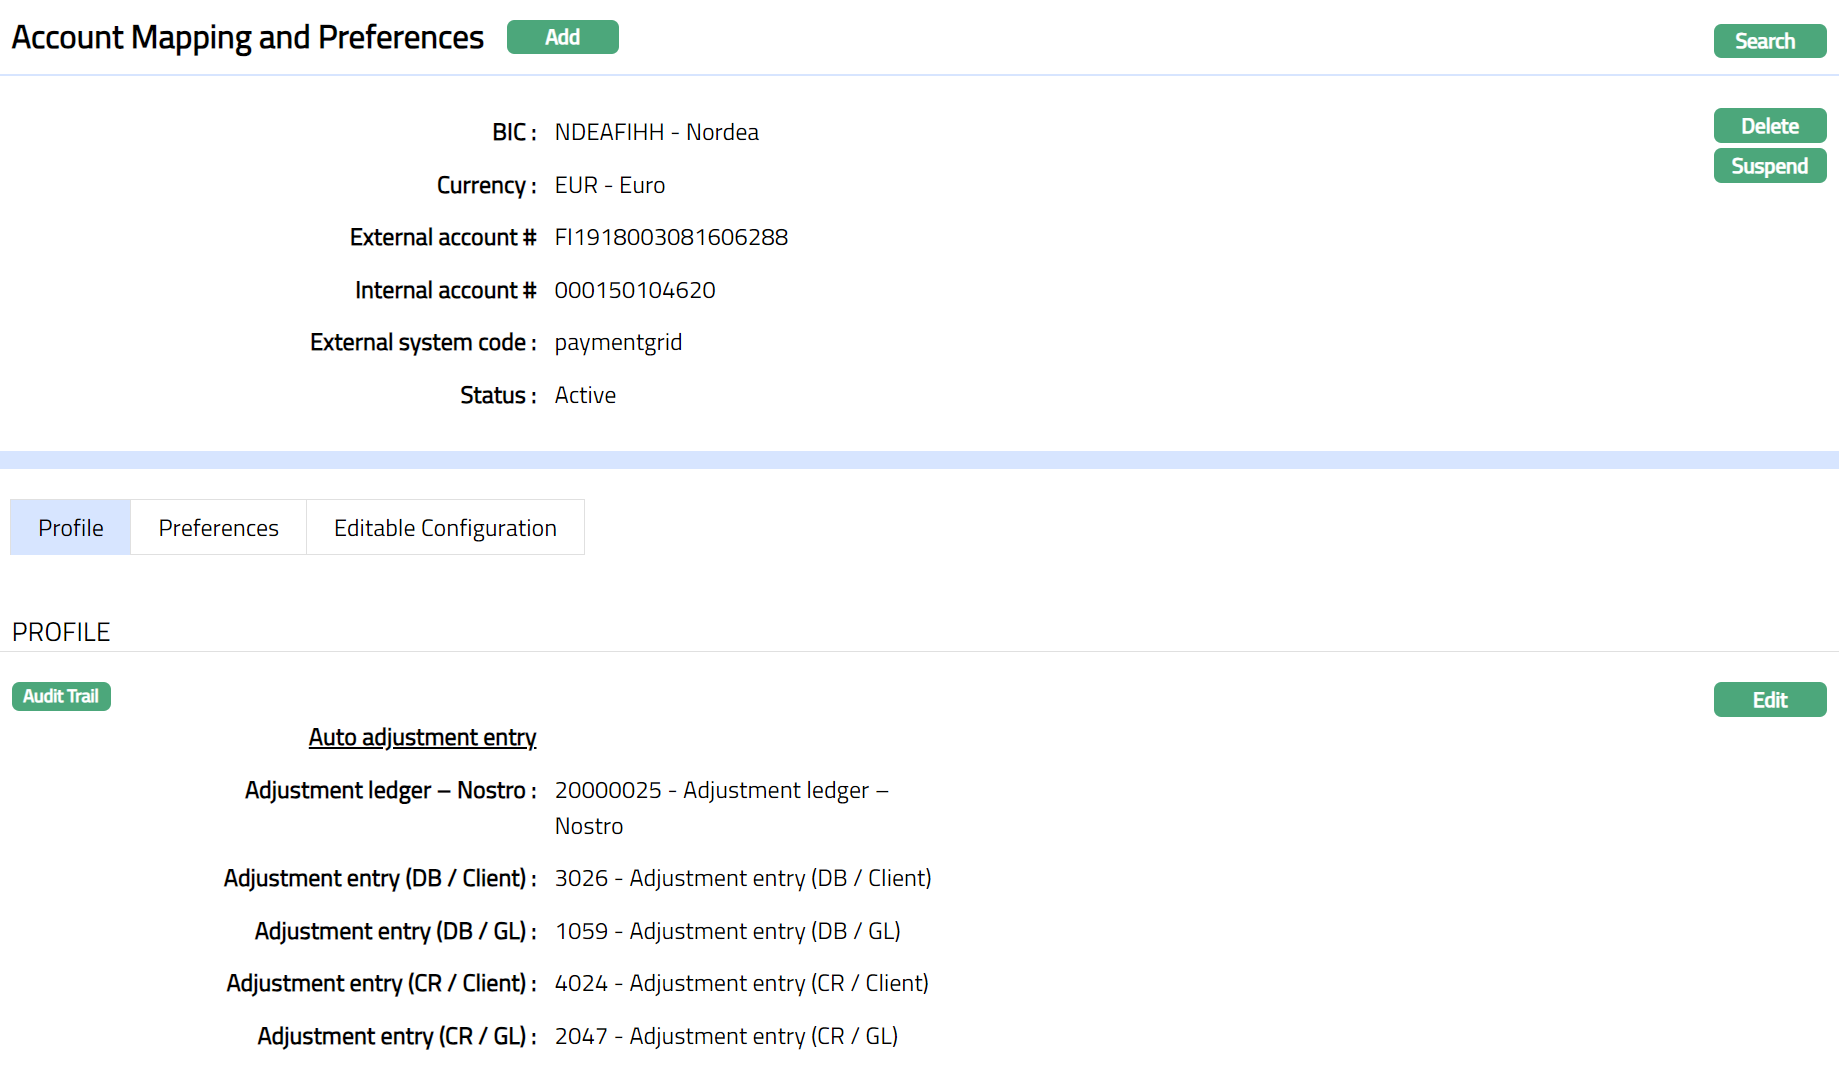
Task: Open Search for account mappings
Action: click(x=1769, y=41)
